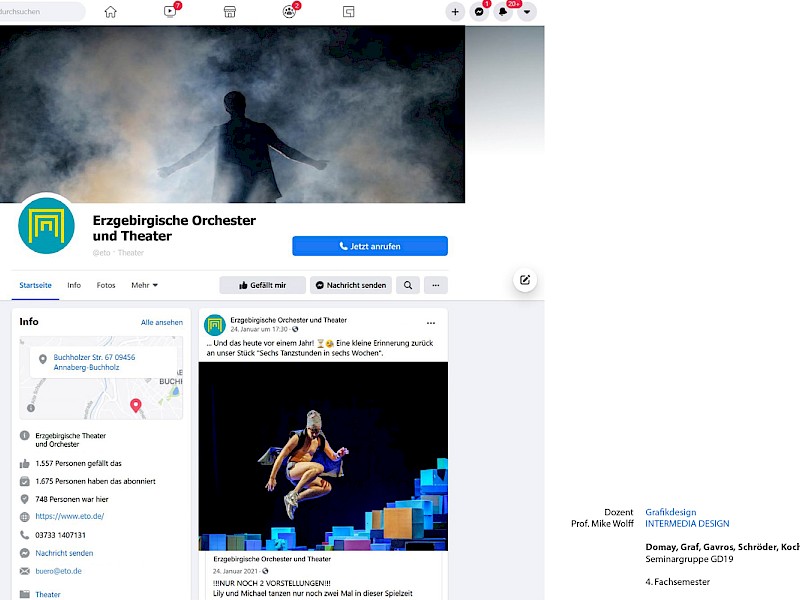Click the Grafikdesign text on the right
Screen dimensions: 800x600
tap(670, 512)
